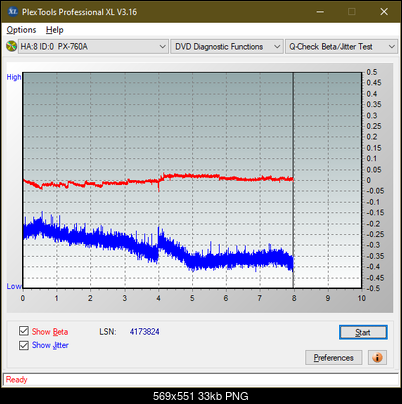Click the LSN value 4173824

click(145, 332)
